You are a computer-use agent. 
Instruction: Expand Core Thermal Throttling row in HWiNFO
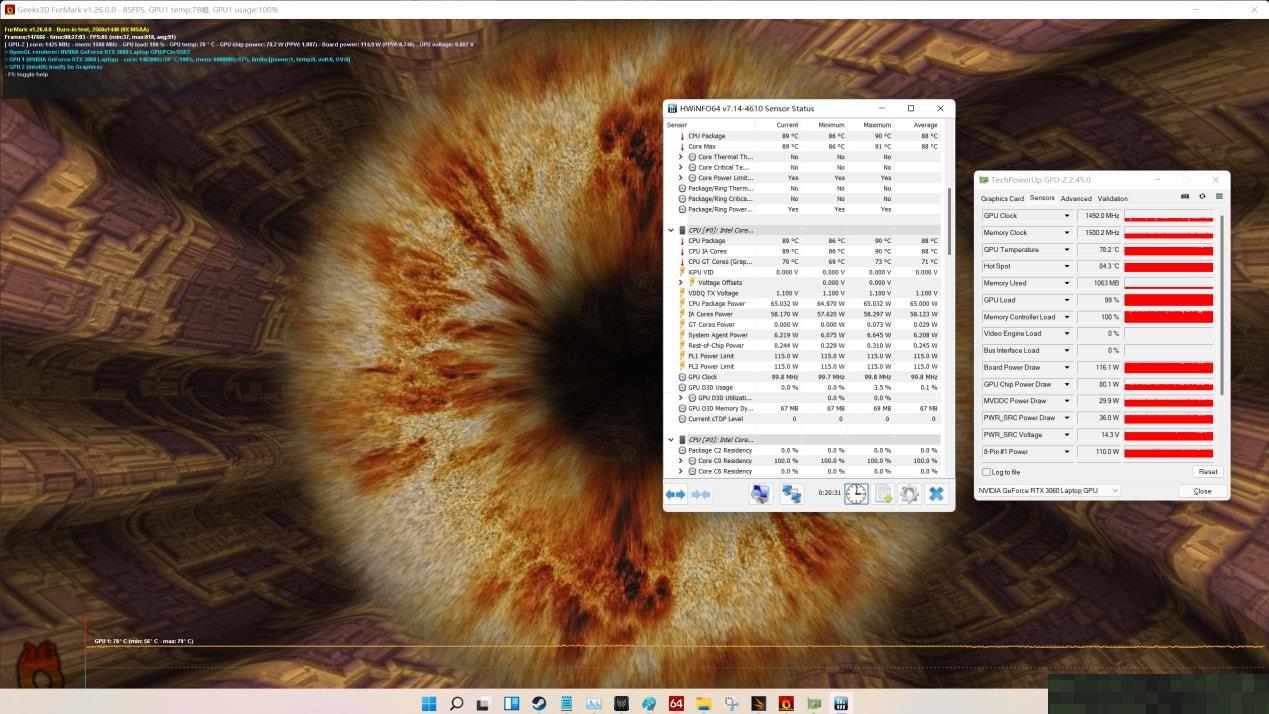tap(681, 157)
